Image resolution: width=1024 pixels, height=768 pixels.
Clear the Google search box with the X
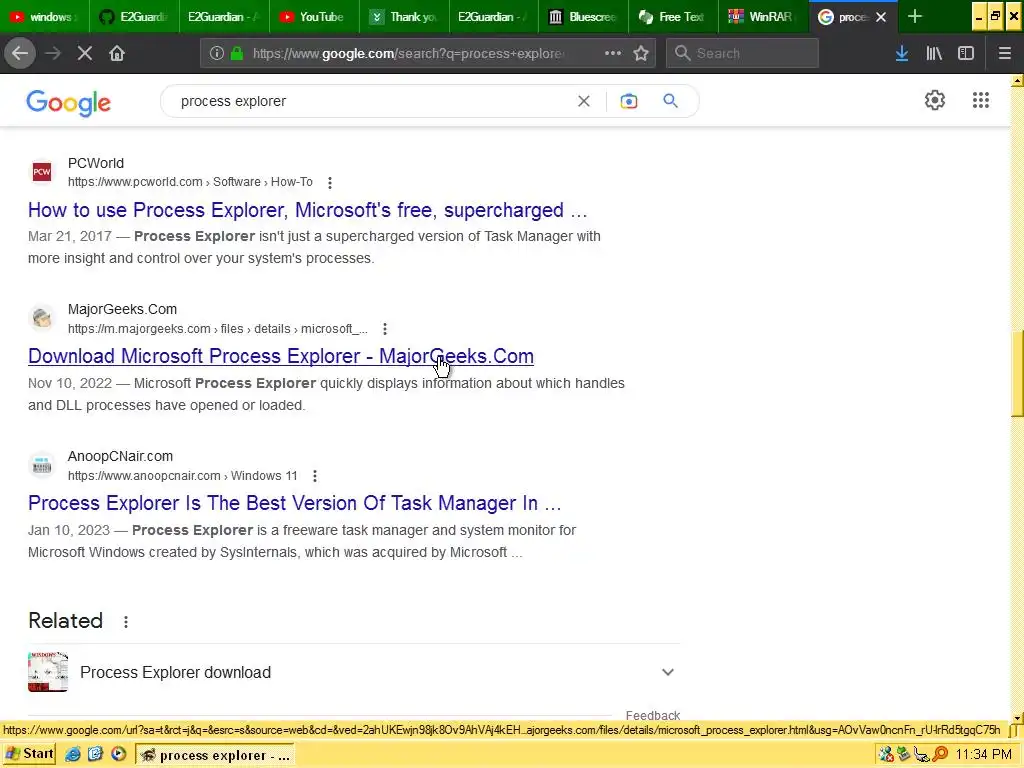pos(584,101)
